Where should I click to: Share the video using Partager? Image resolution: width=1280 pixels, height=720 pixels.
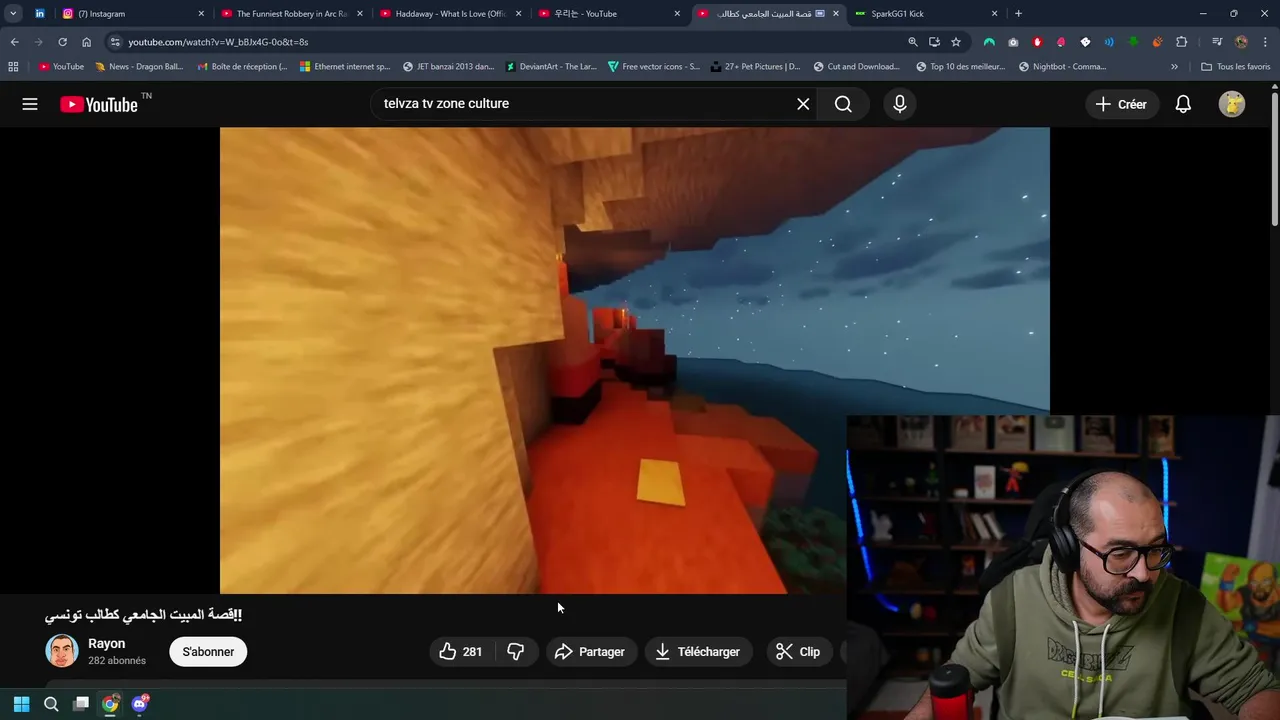(x=590, y=652)
